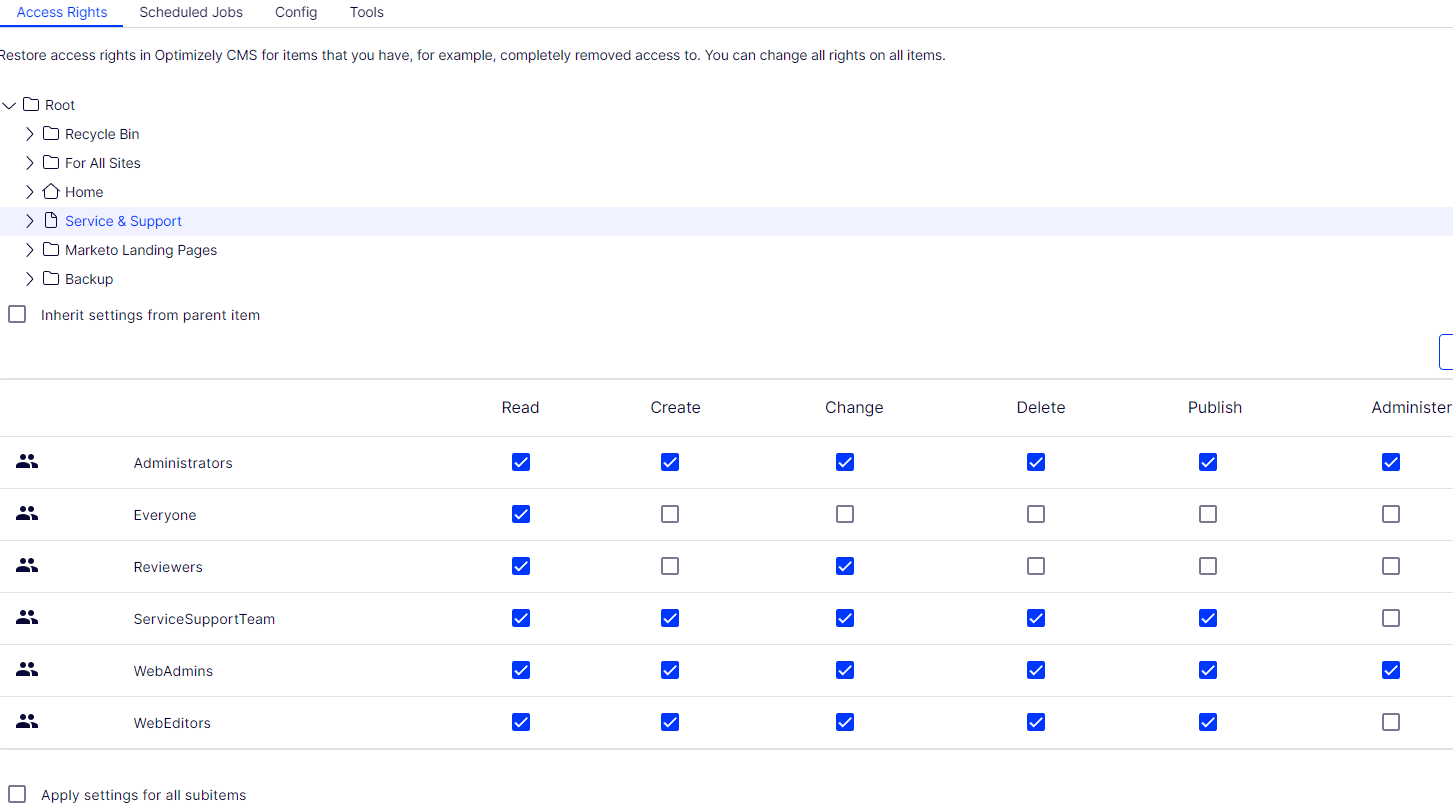Grant Create permission to Everyone
1453x809 pixels.
coord(670,514)
